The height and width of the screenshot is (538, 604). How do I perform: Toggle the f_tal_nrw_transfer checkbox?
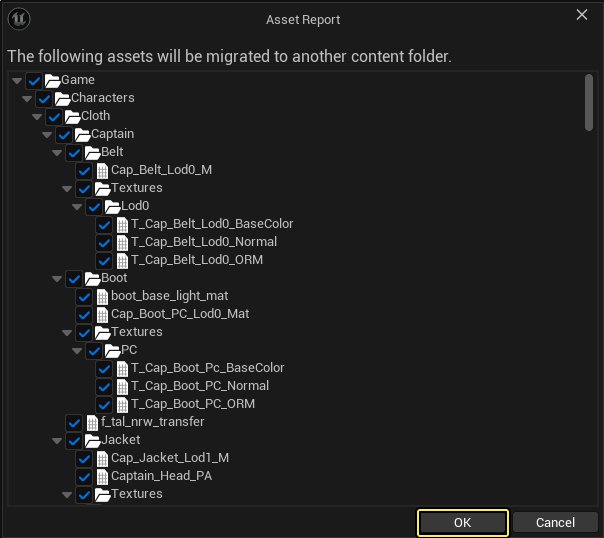tap(74, 423)
